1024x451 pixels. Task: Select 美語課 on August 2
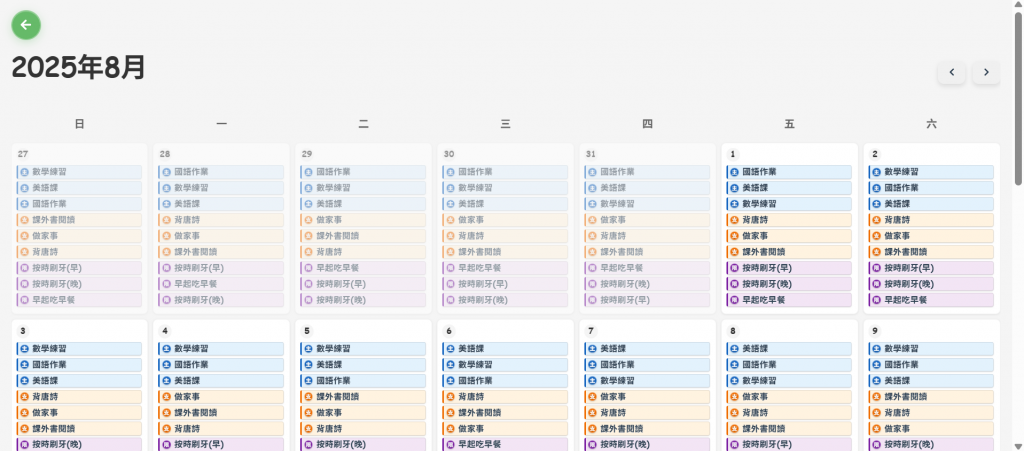pyautogui.click(x=931, y=204)
